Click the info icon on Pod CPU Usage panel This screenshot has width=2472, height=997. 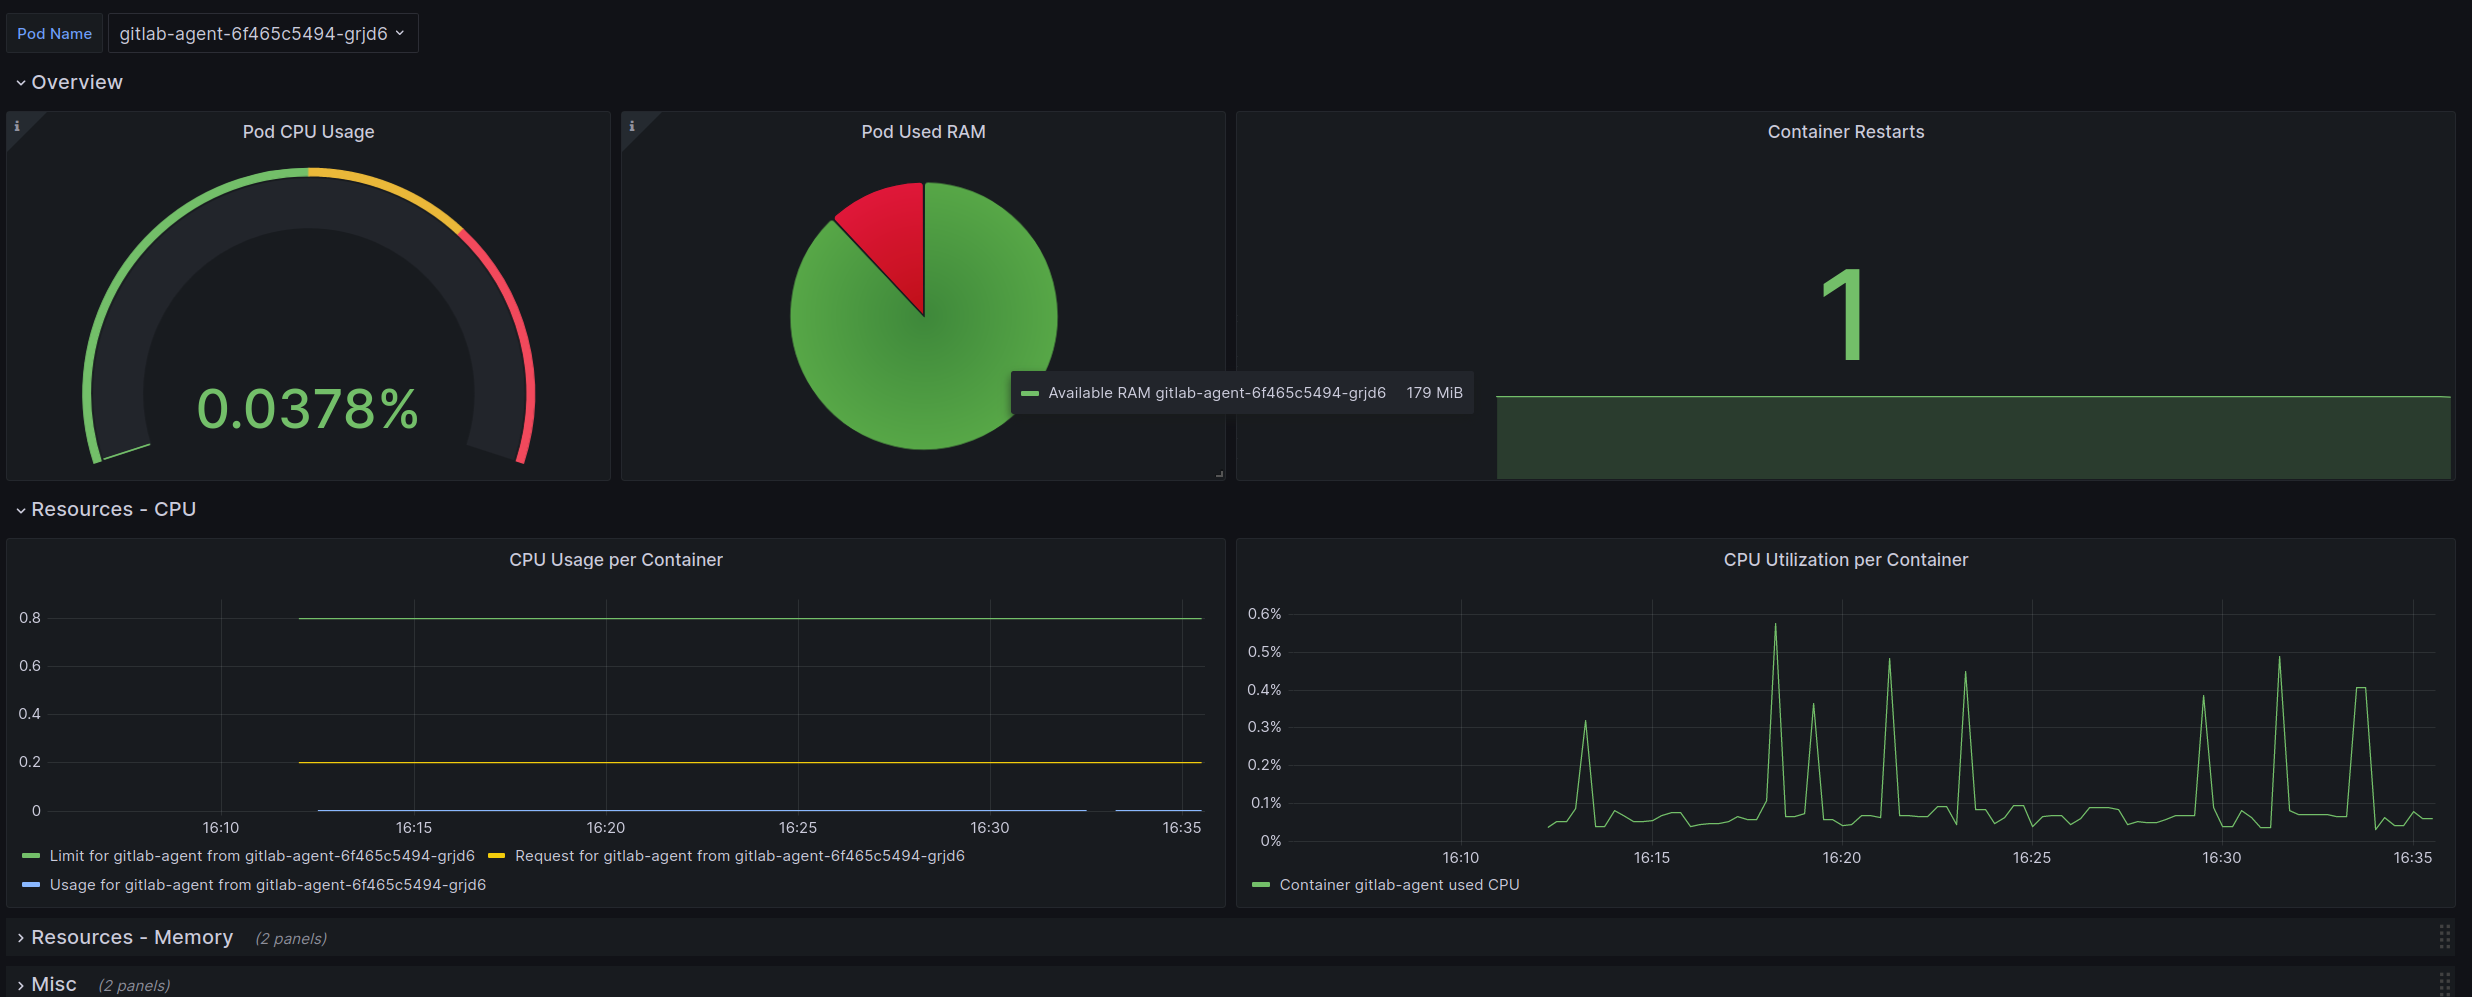tap(17, 126)
